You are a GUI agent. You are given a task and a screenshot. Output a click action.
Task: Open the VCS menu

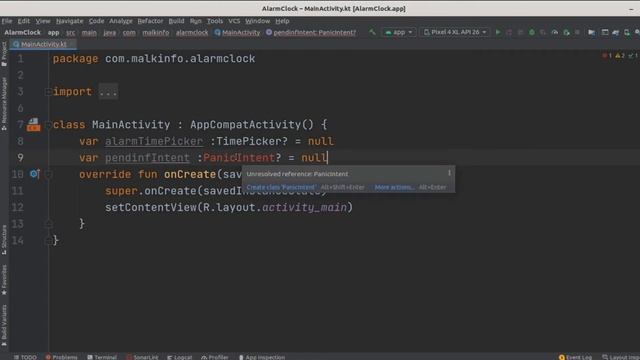pos(234,21)
